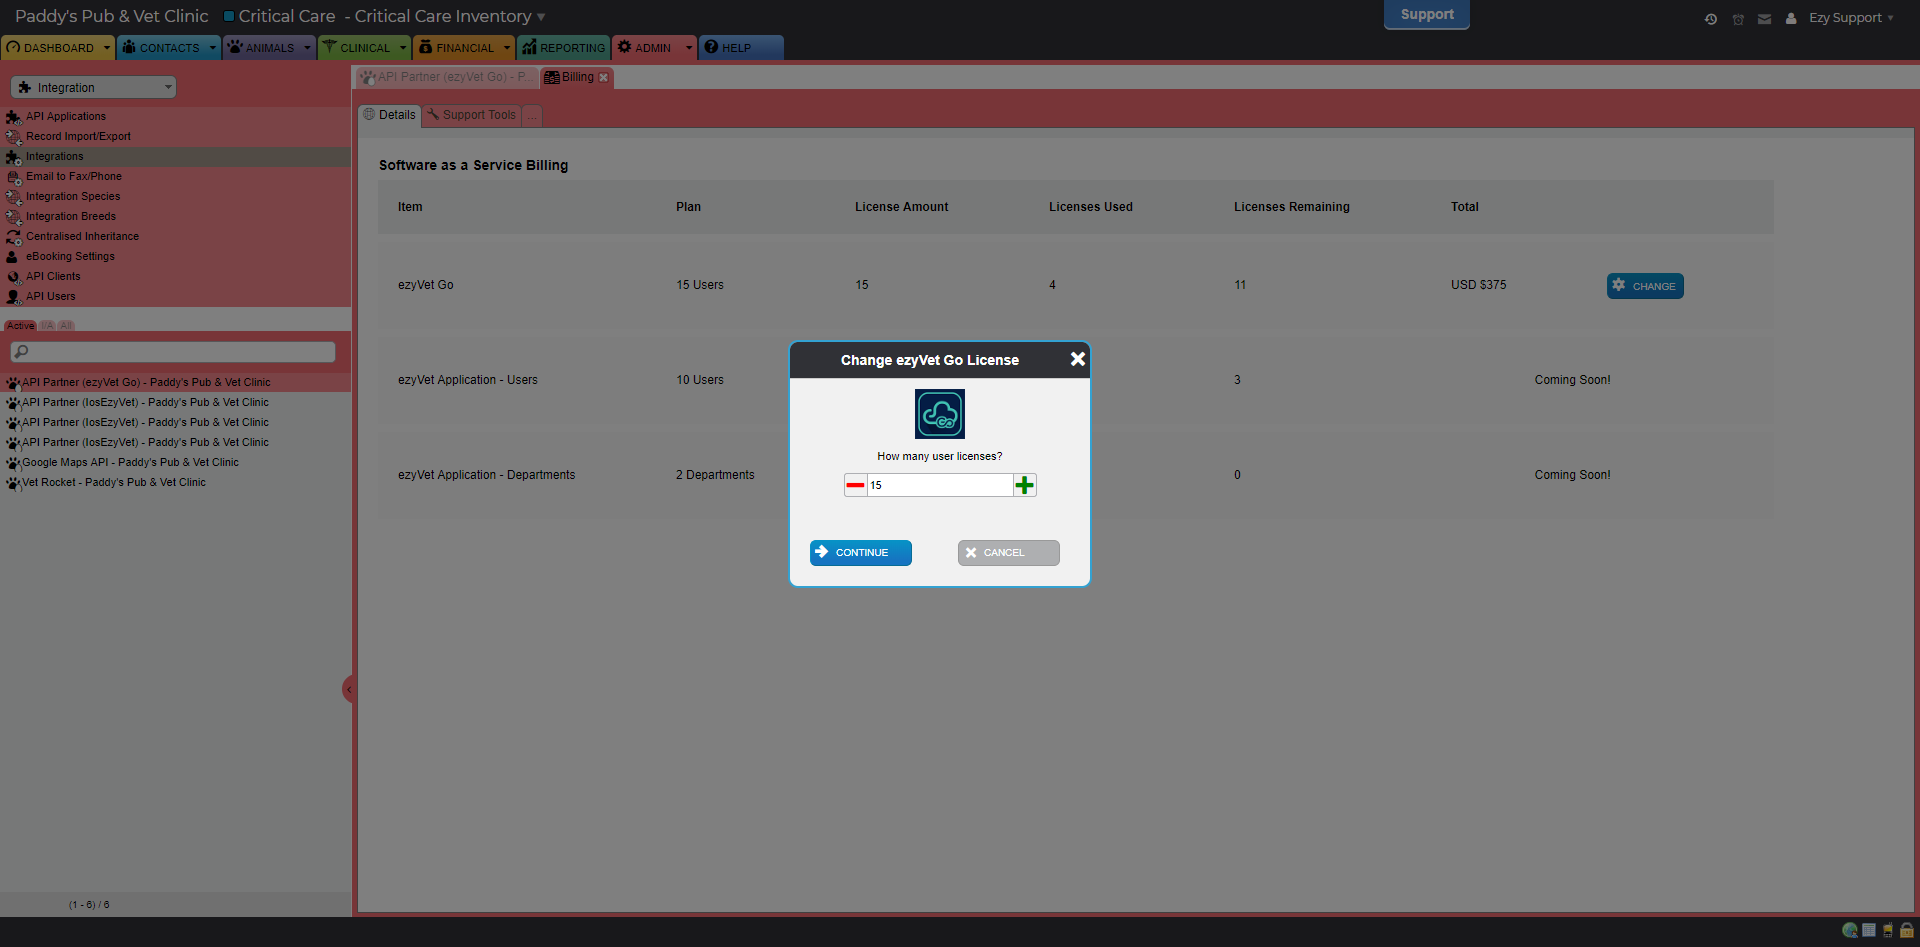Screen dimensions: 1920x947
Task: Expand the Admin menu arrow
Action: (689, 48)
